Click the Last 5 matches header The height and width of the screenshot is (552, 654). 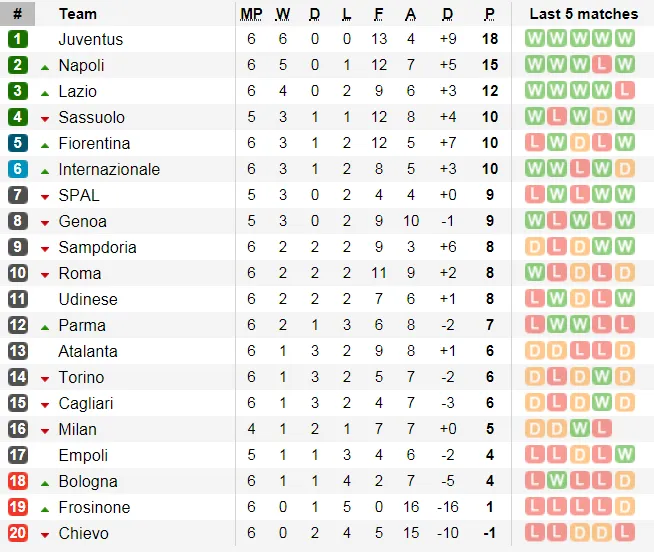click(584, 14)
